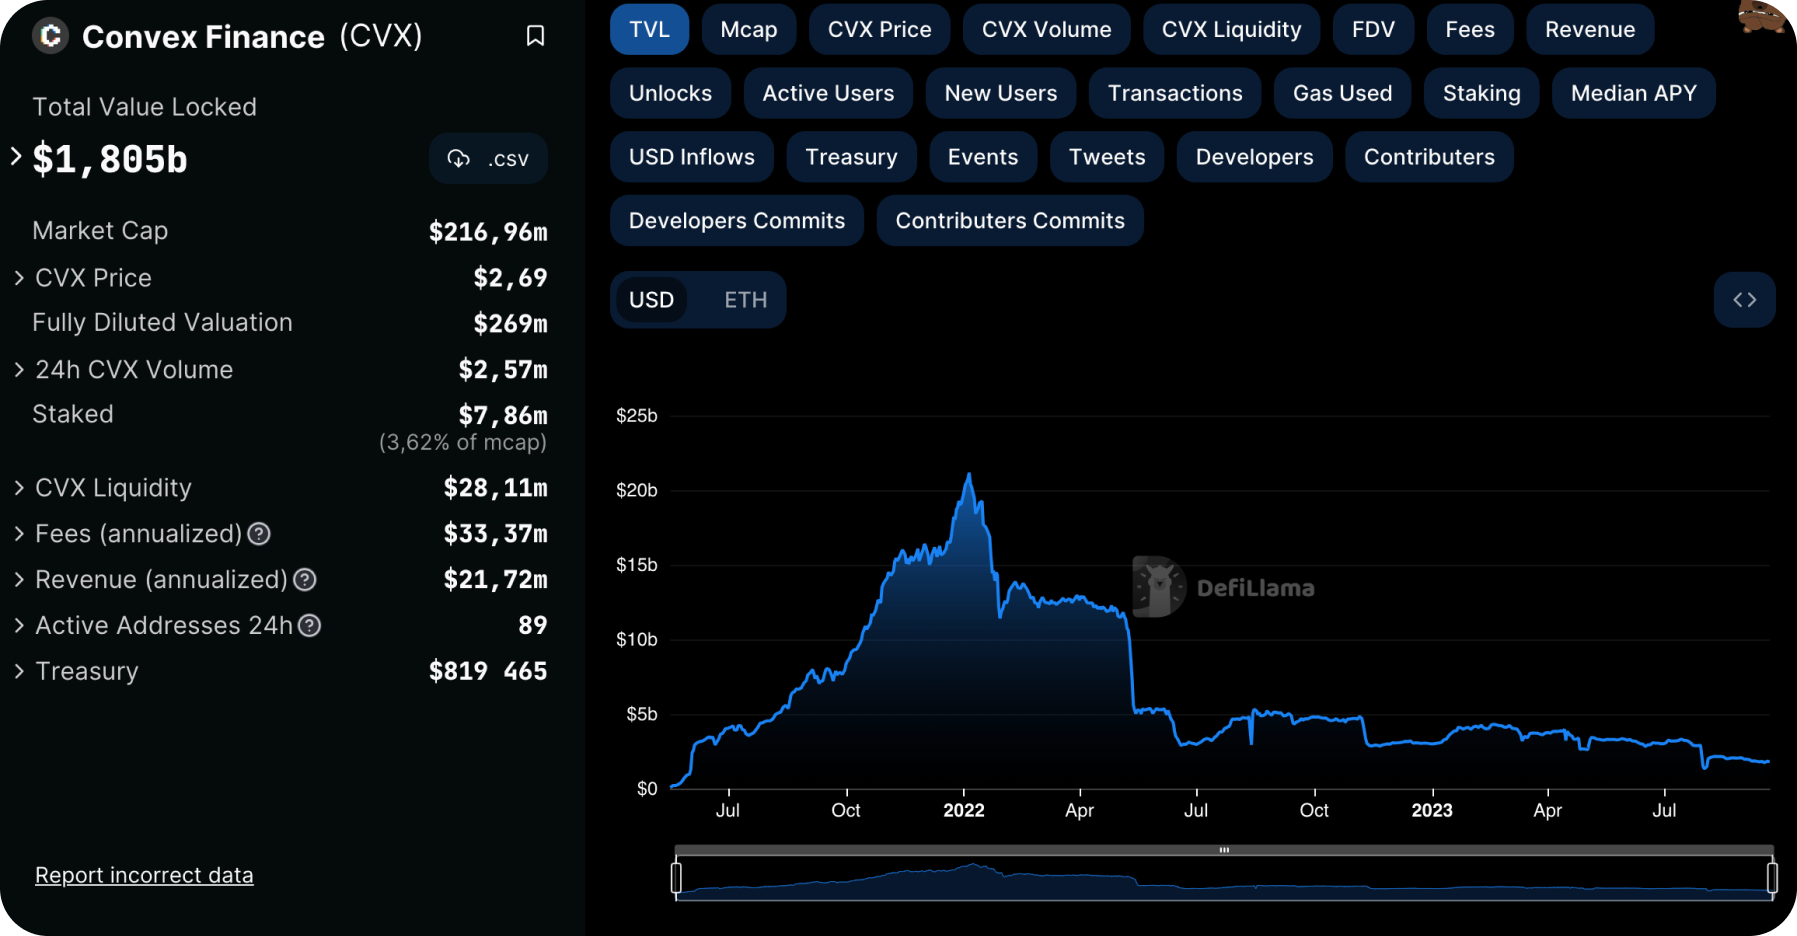The height and width of the screenshot is (936, 1797).
Task: Toggle the FDV chart metric
Action: [1373, 30]
